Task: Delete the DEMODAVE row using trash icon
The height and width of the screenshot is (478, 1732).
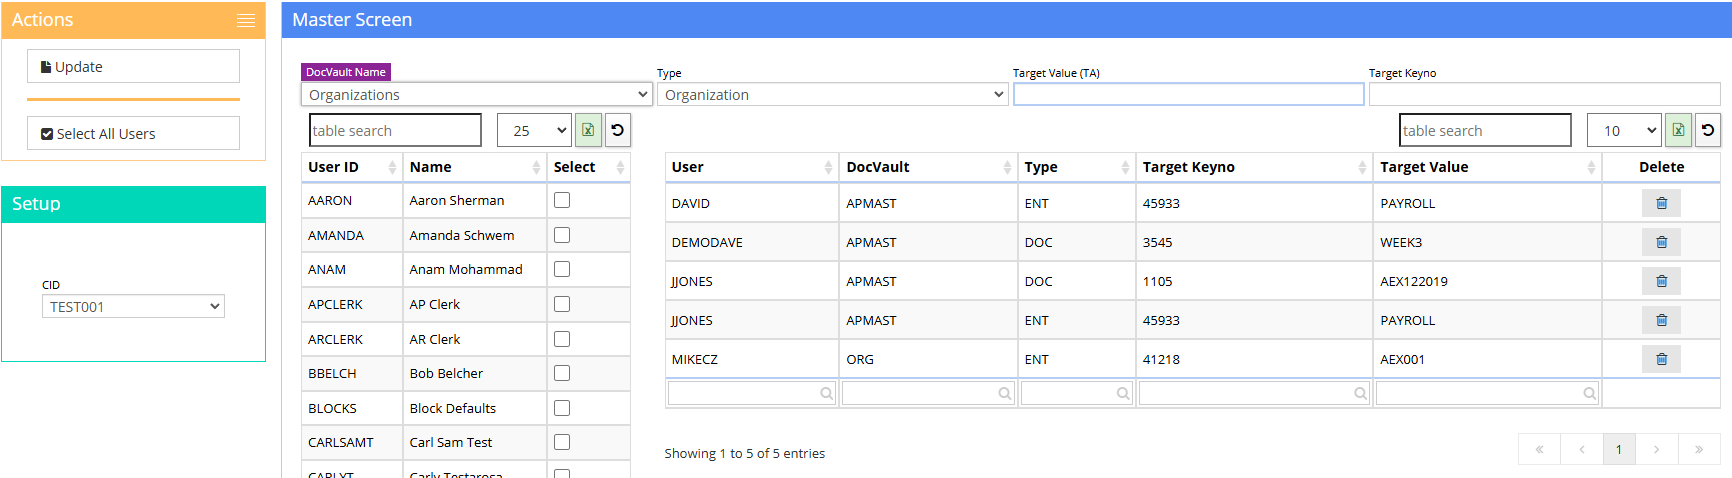Action: (1661, 242)
